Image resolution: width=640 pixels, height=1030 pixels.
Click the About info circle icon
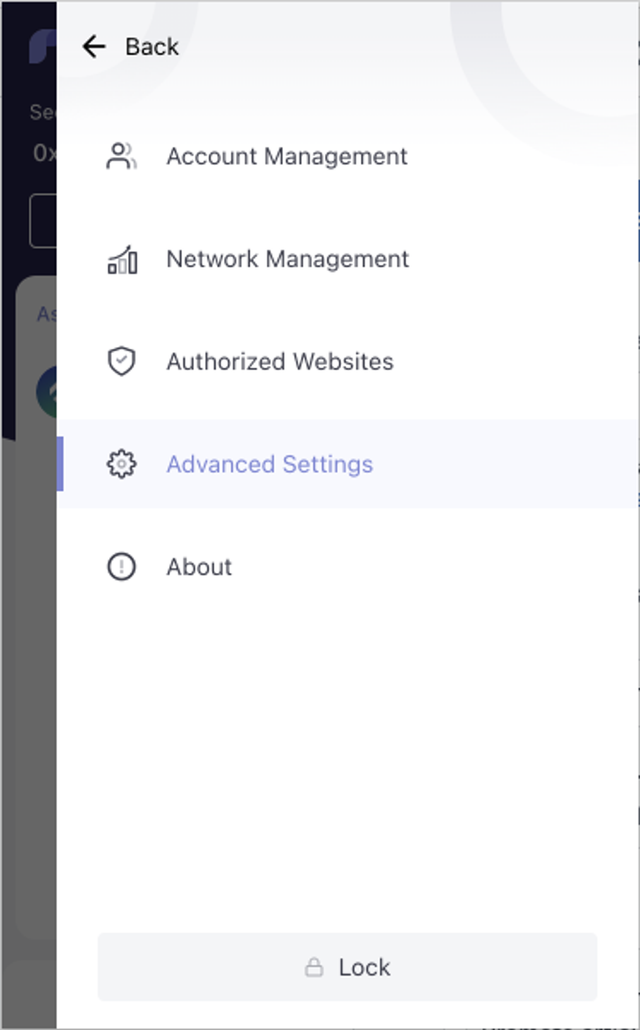(121, 567)
